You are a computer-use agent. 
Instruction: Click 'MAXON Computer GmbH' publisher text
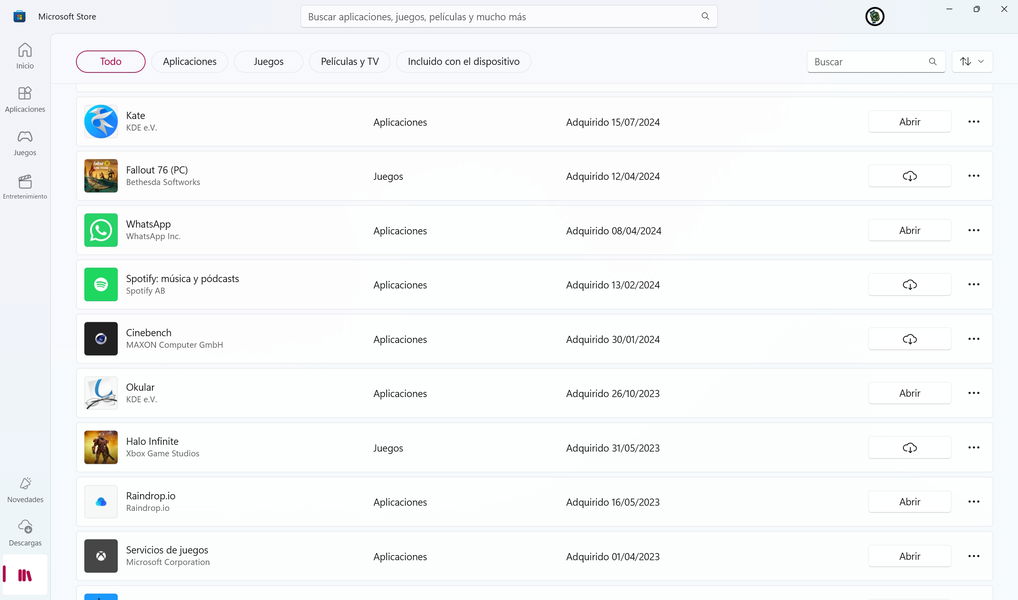[175, 345]
